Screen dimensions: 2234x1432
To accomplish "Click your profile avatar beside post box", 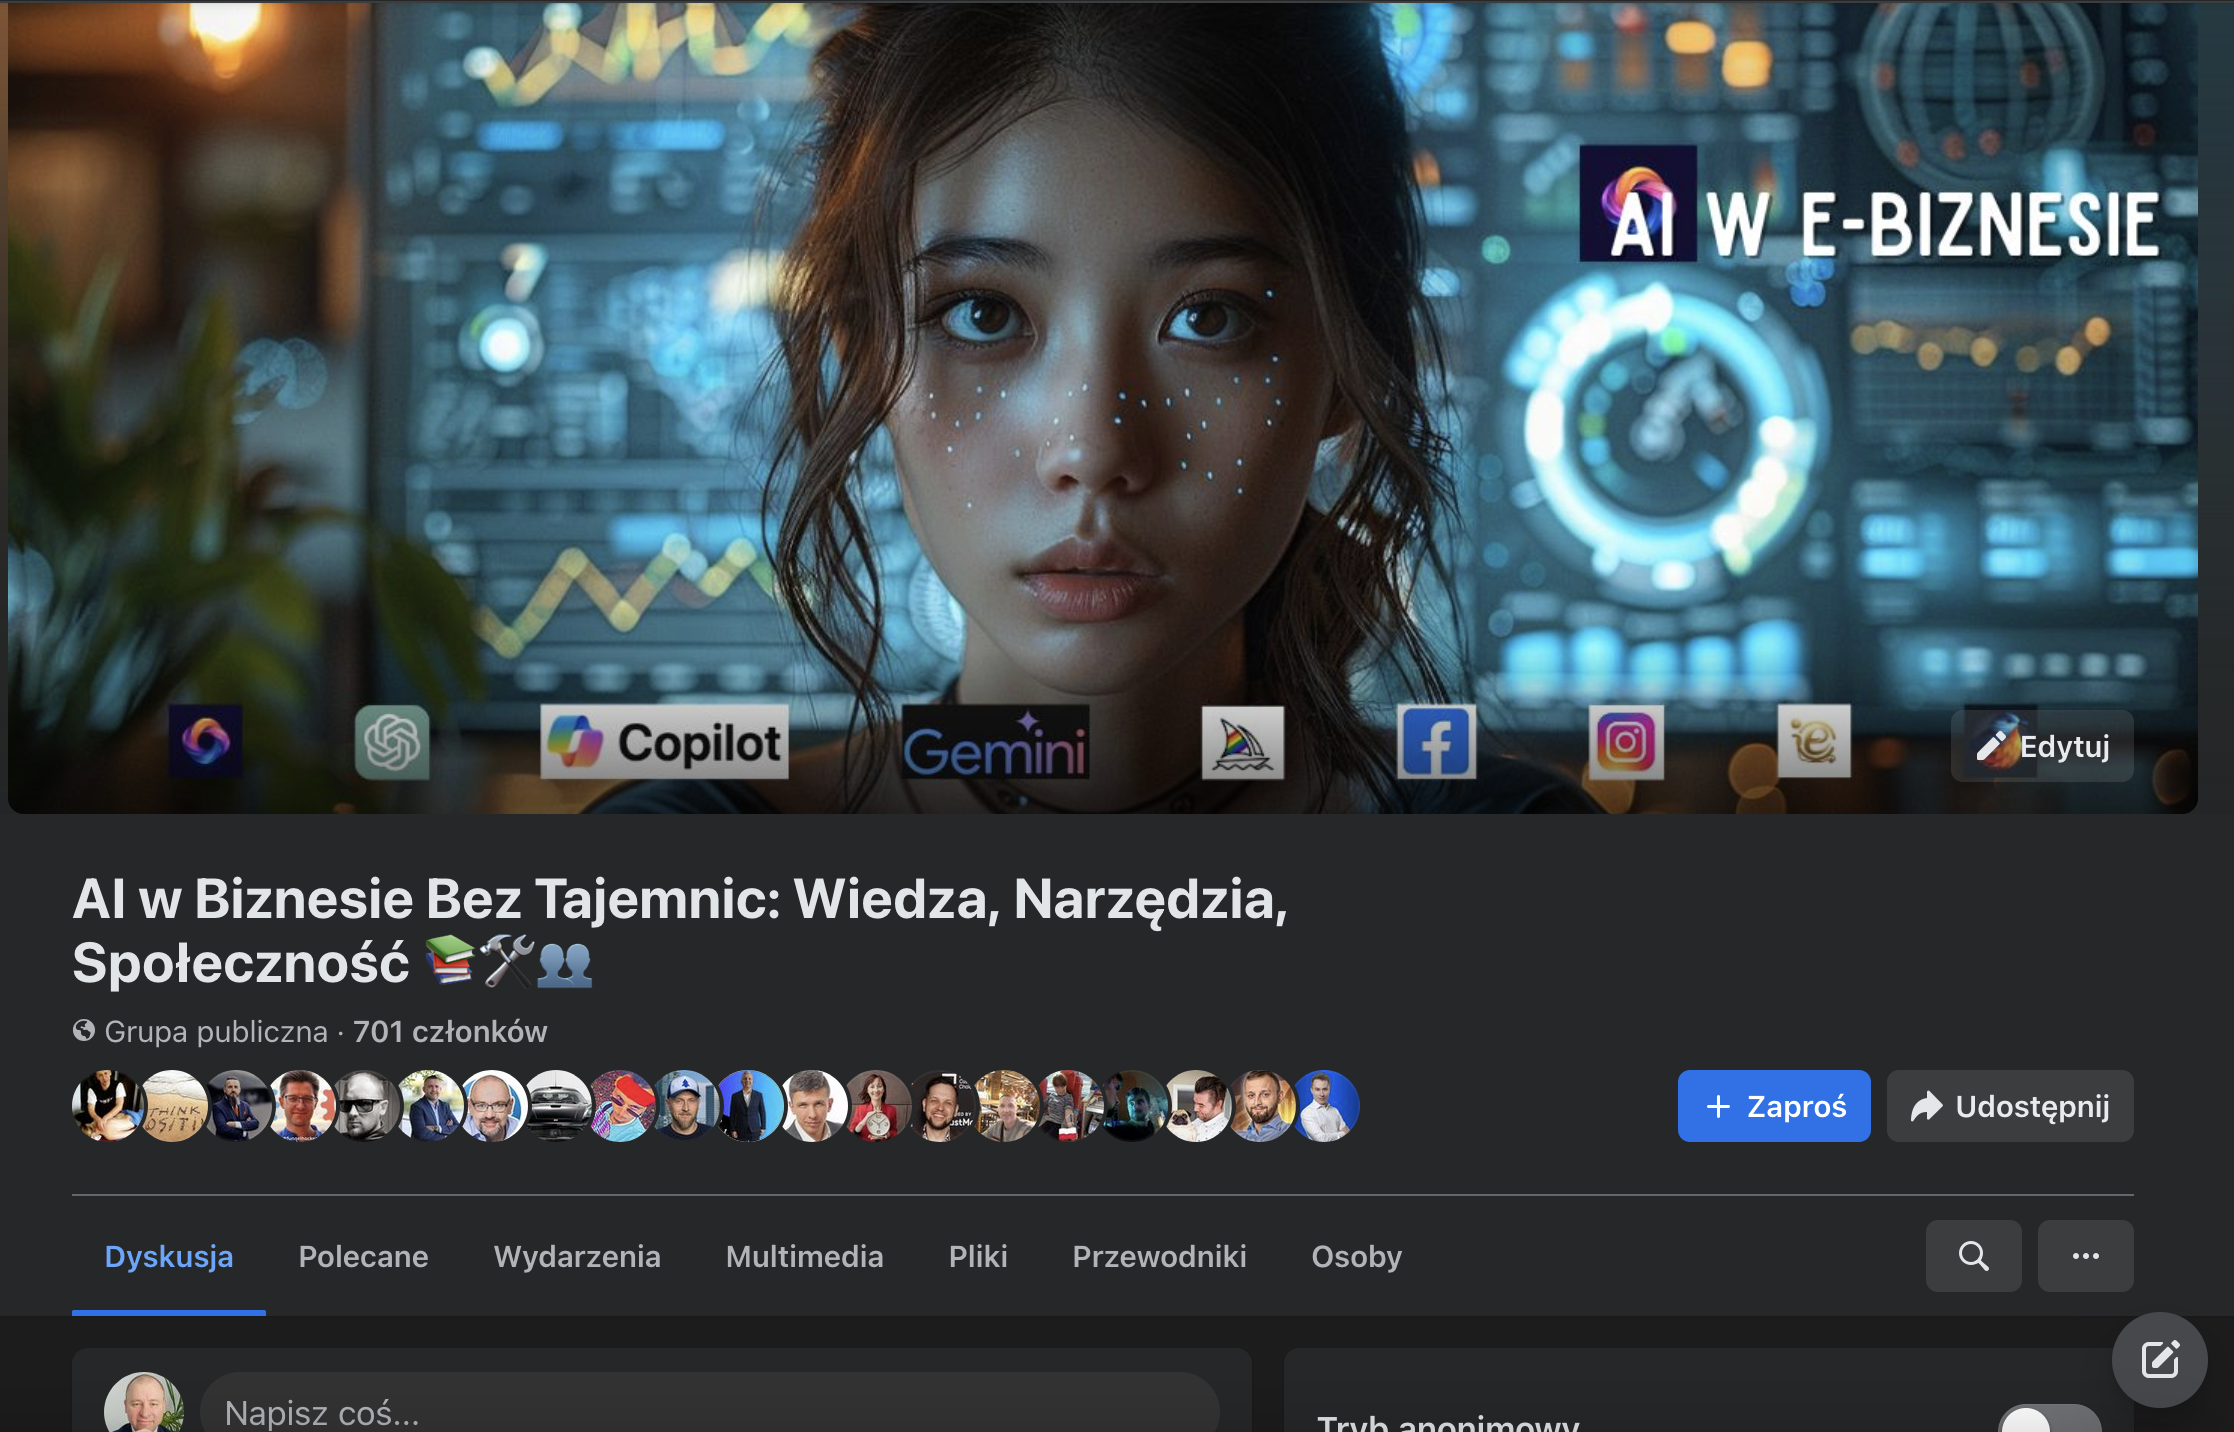I will pos(144,1404).
